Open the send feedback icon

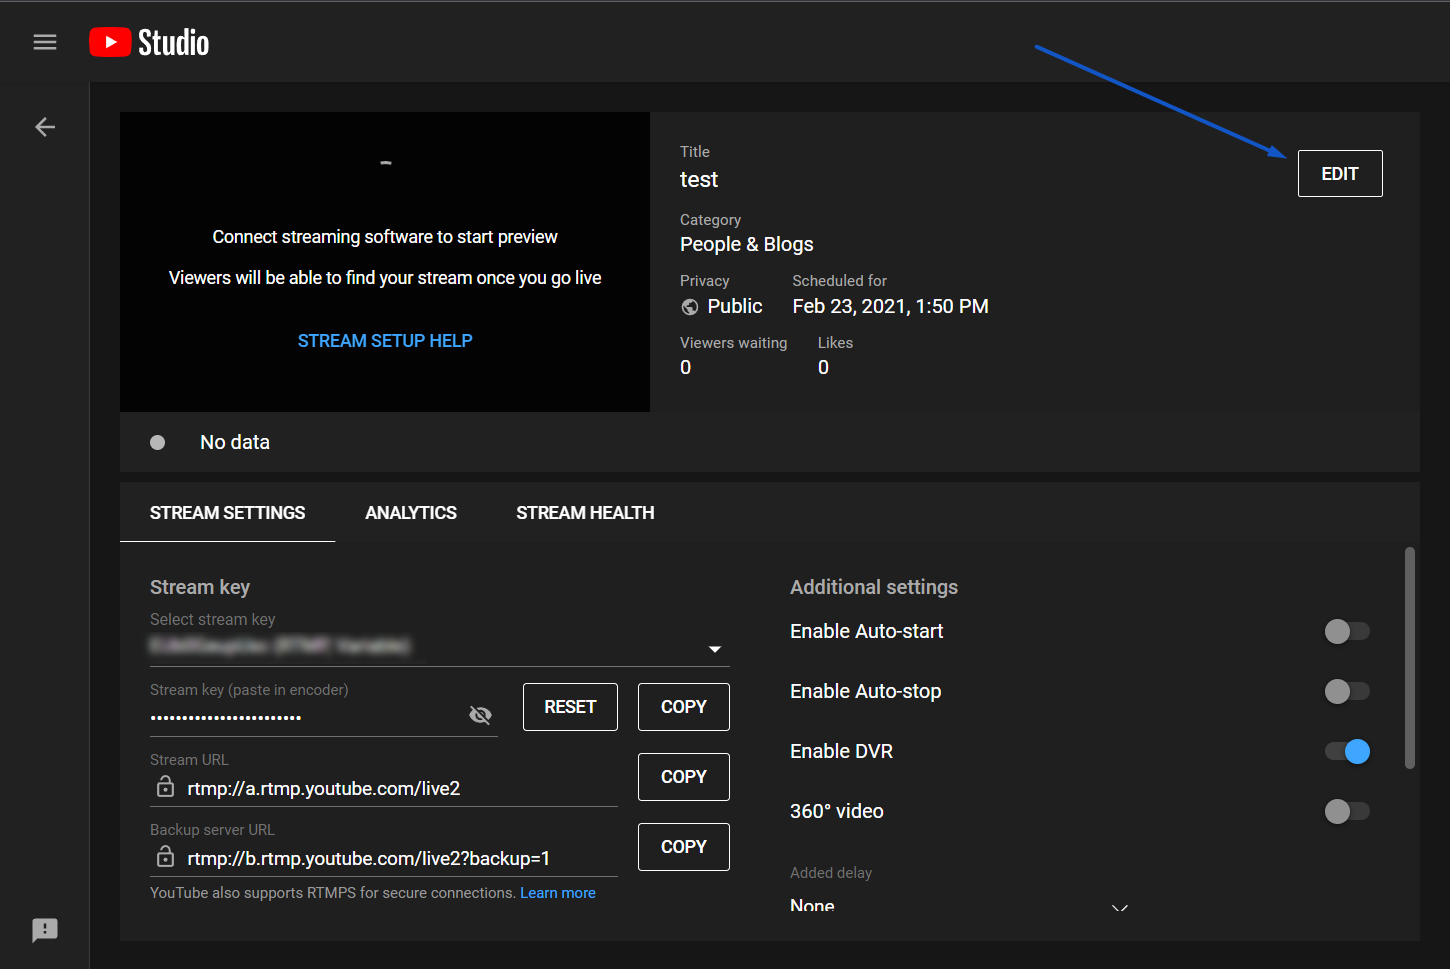[x=45, y=930]
